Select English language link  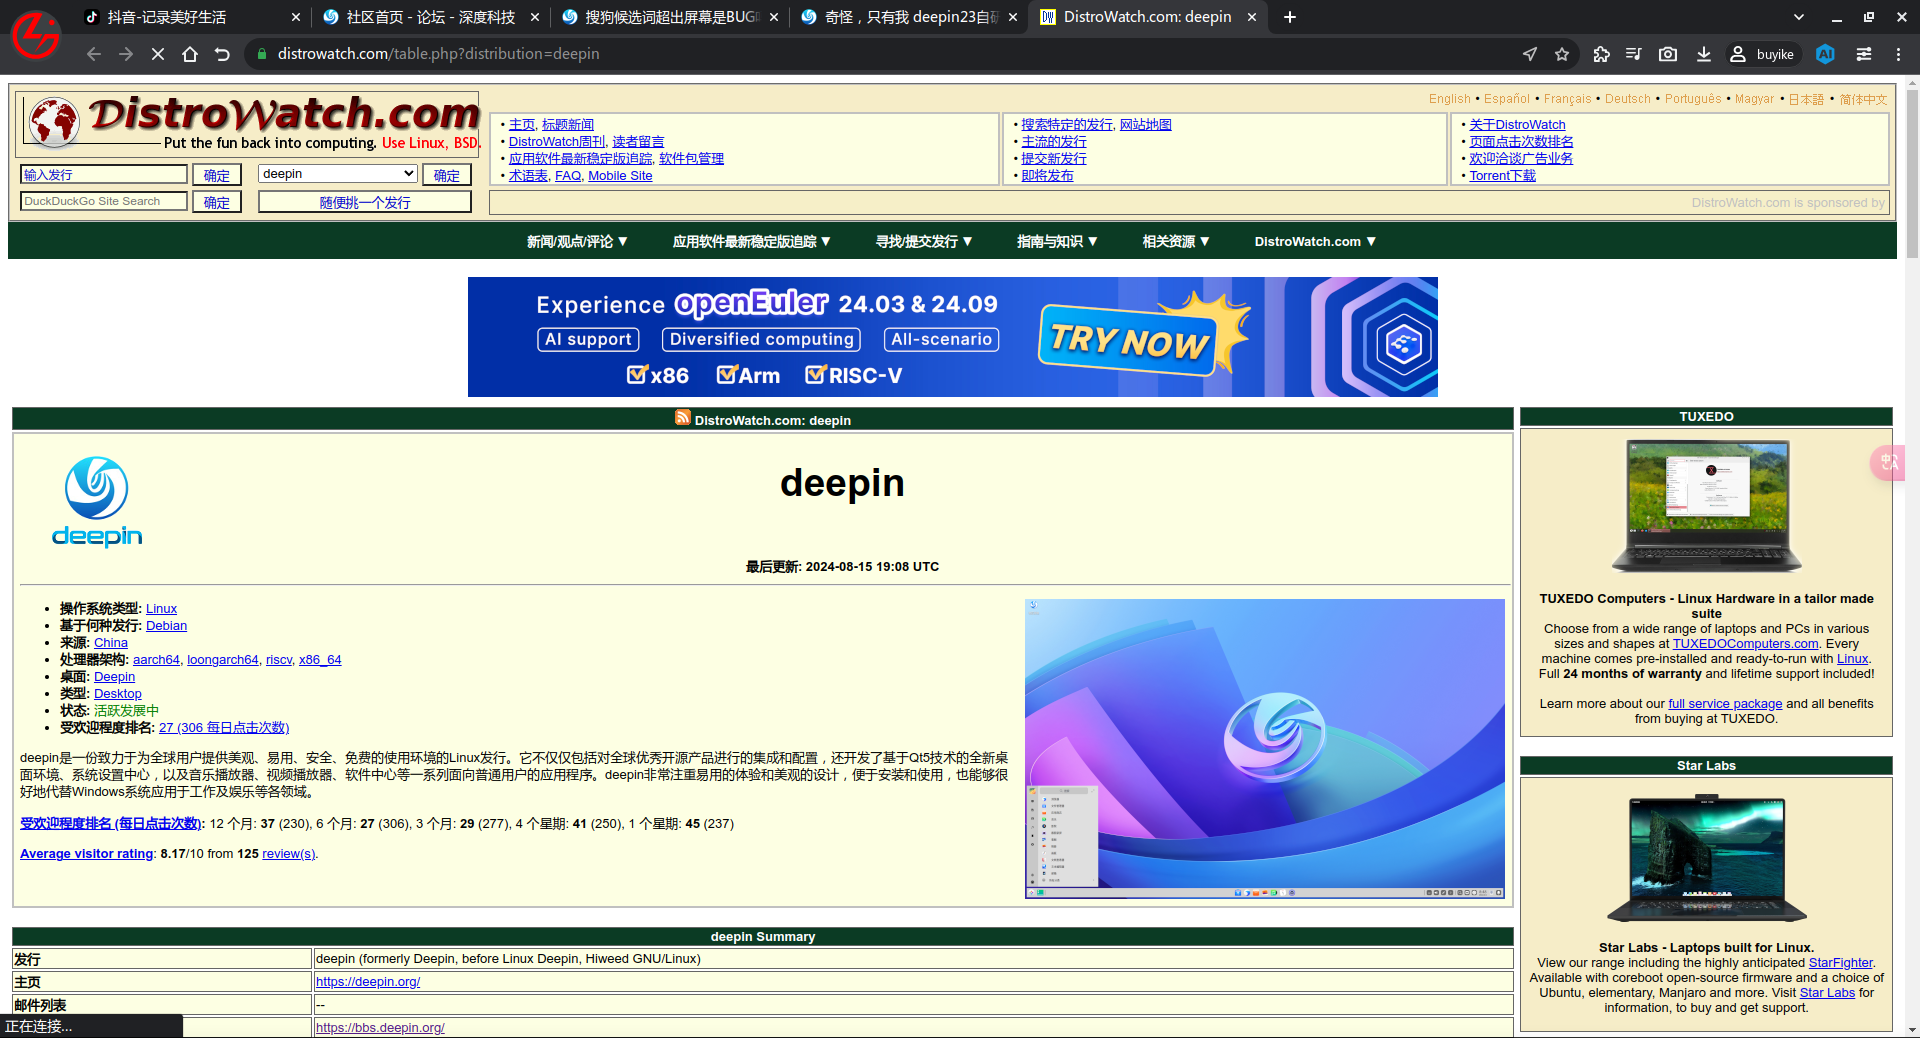click(1450, 99)
